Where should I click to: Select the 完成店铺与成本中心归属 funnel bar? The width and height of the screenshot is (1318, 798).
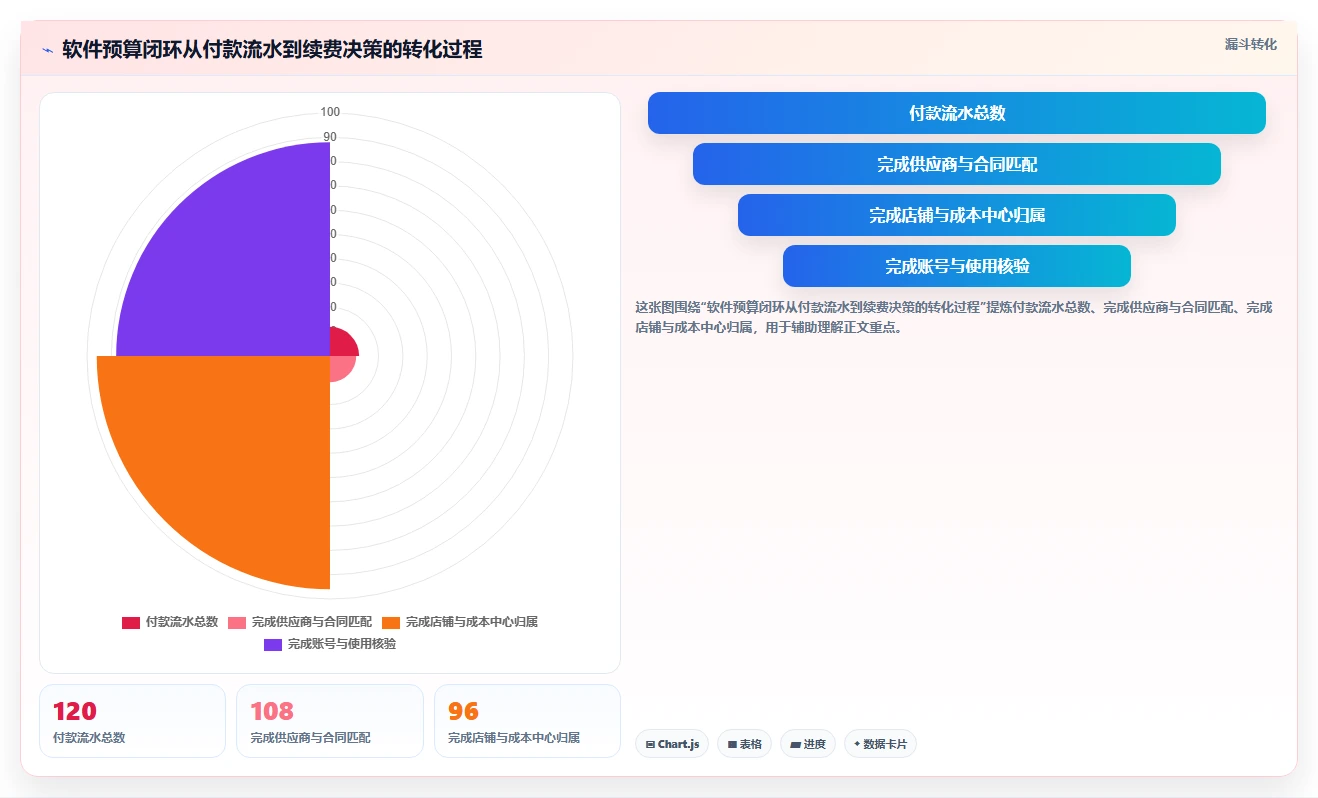point(956,215)
